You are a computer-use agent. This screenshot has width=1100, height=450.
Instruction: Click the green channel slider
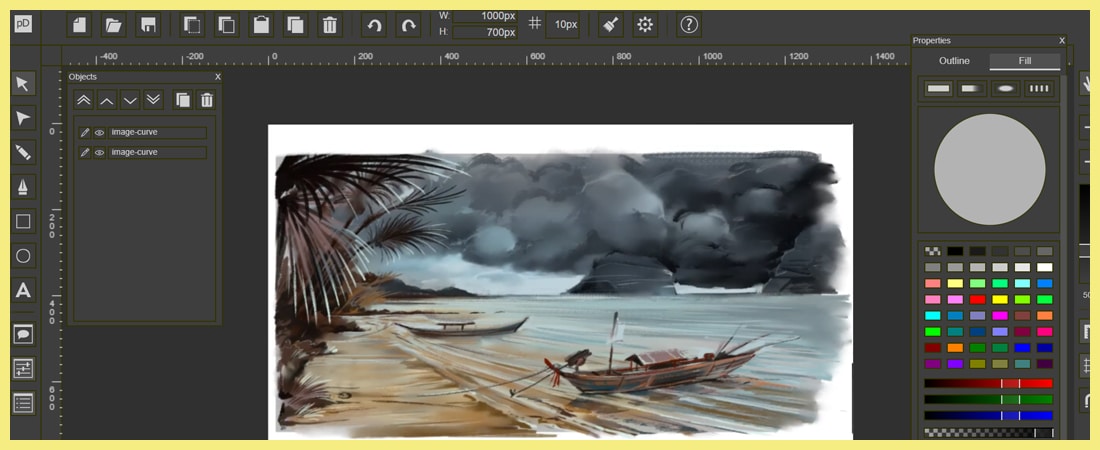988,399
